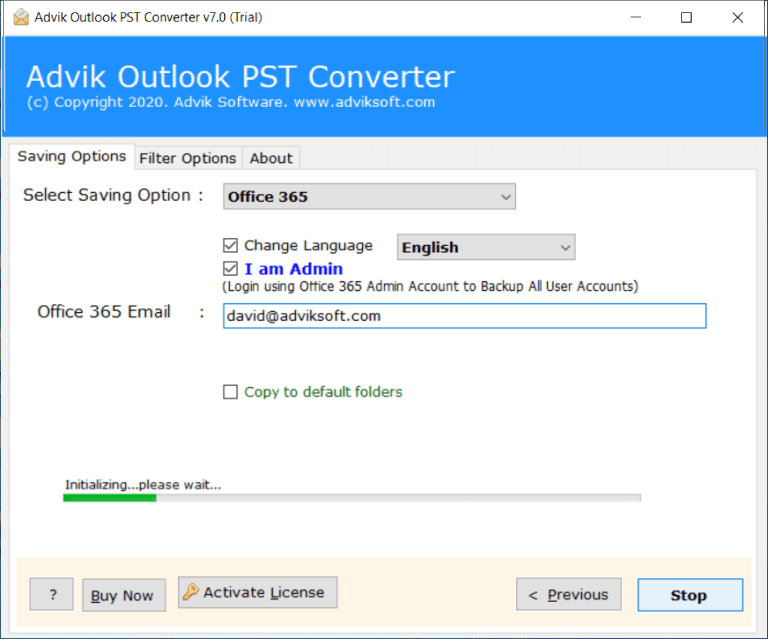Viewport: 768px width, 639px height.
Task: Click the initializing progress bar
Action: point(351,497)
